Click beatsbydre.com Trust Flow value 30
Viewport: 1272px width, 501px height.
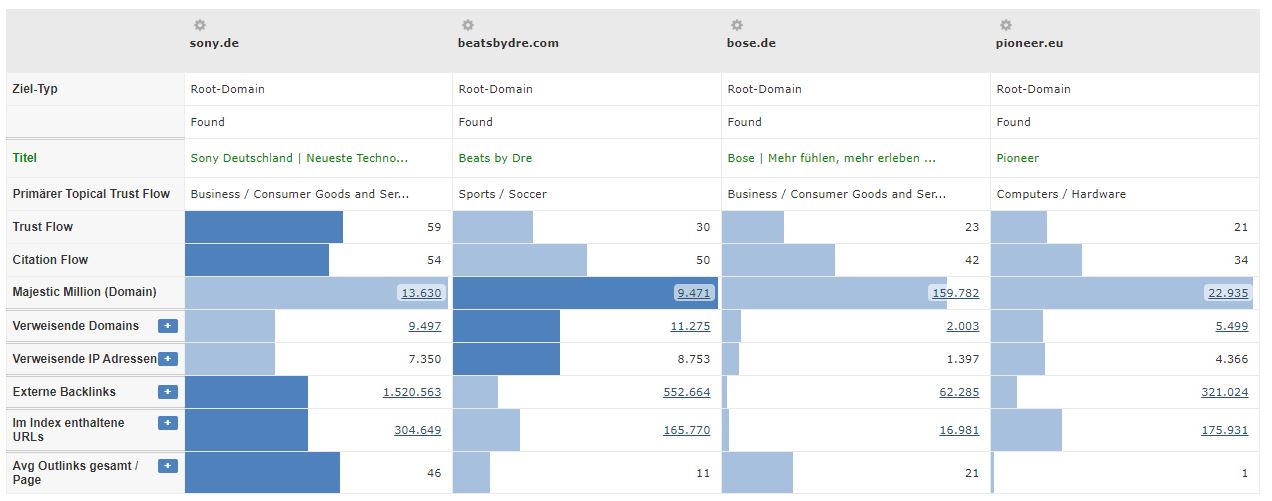coord(703,227)
